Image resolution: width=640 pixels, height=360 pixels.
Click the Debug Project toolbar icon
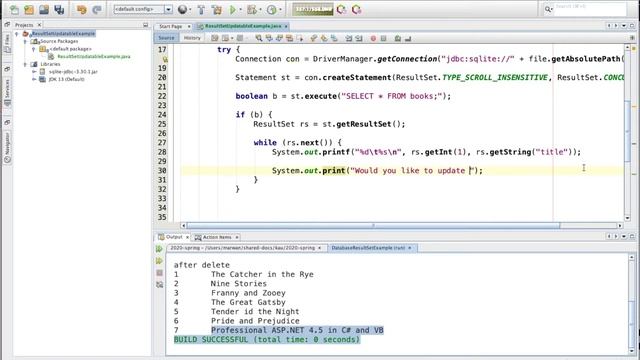[x=252, y=9]
